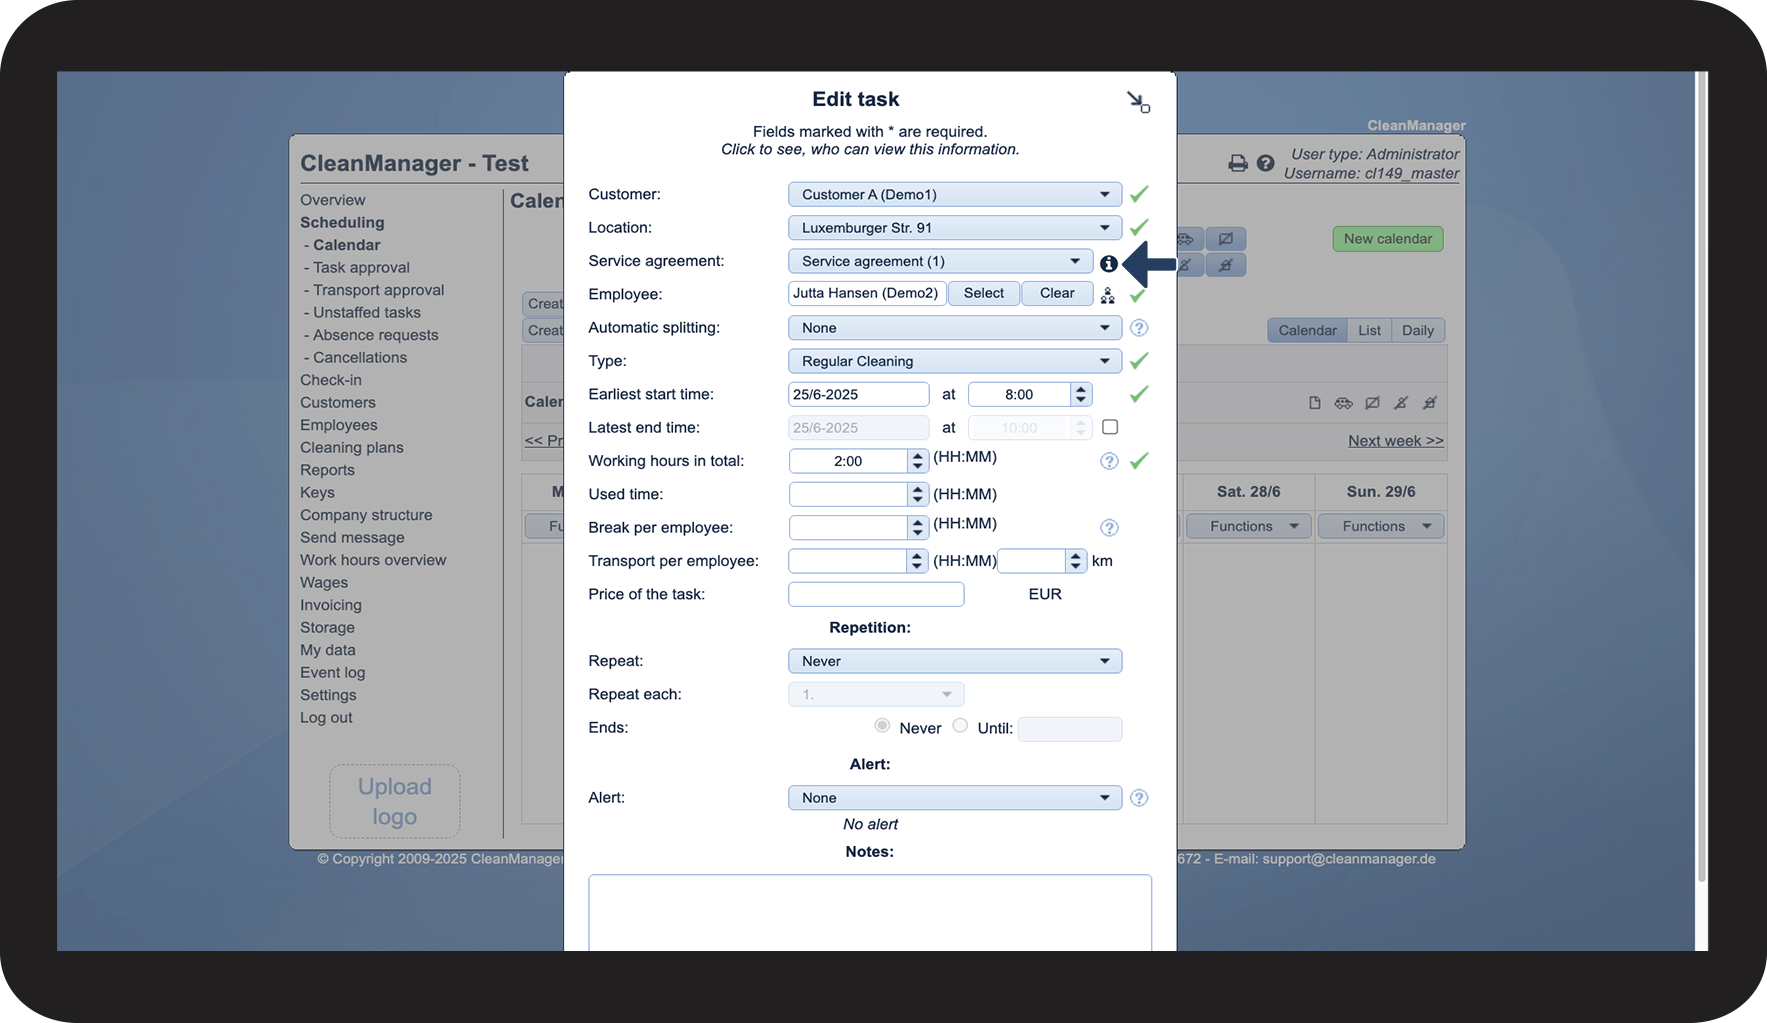Click the last crossed-out icon in calendar header row
Image resolution: width=1767 pixels, height=1023 pixels.
tap(1430, 403)
